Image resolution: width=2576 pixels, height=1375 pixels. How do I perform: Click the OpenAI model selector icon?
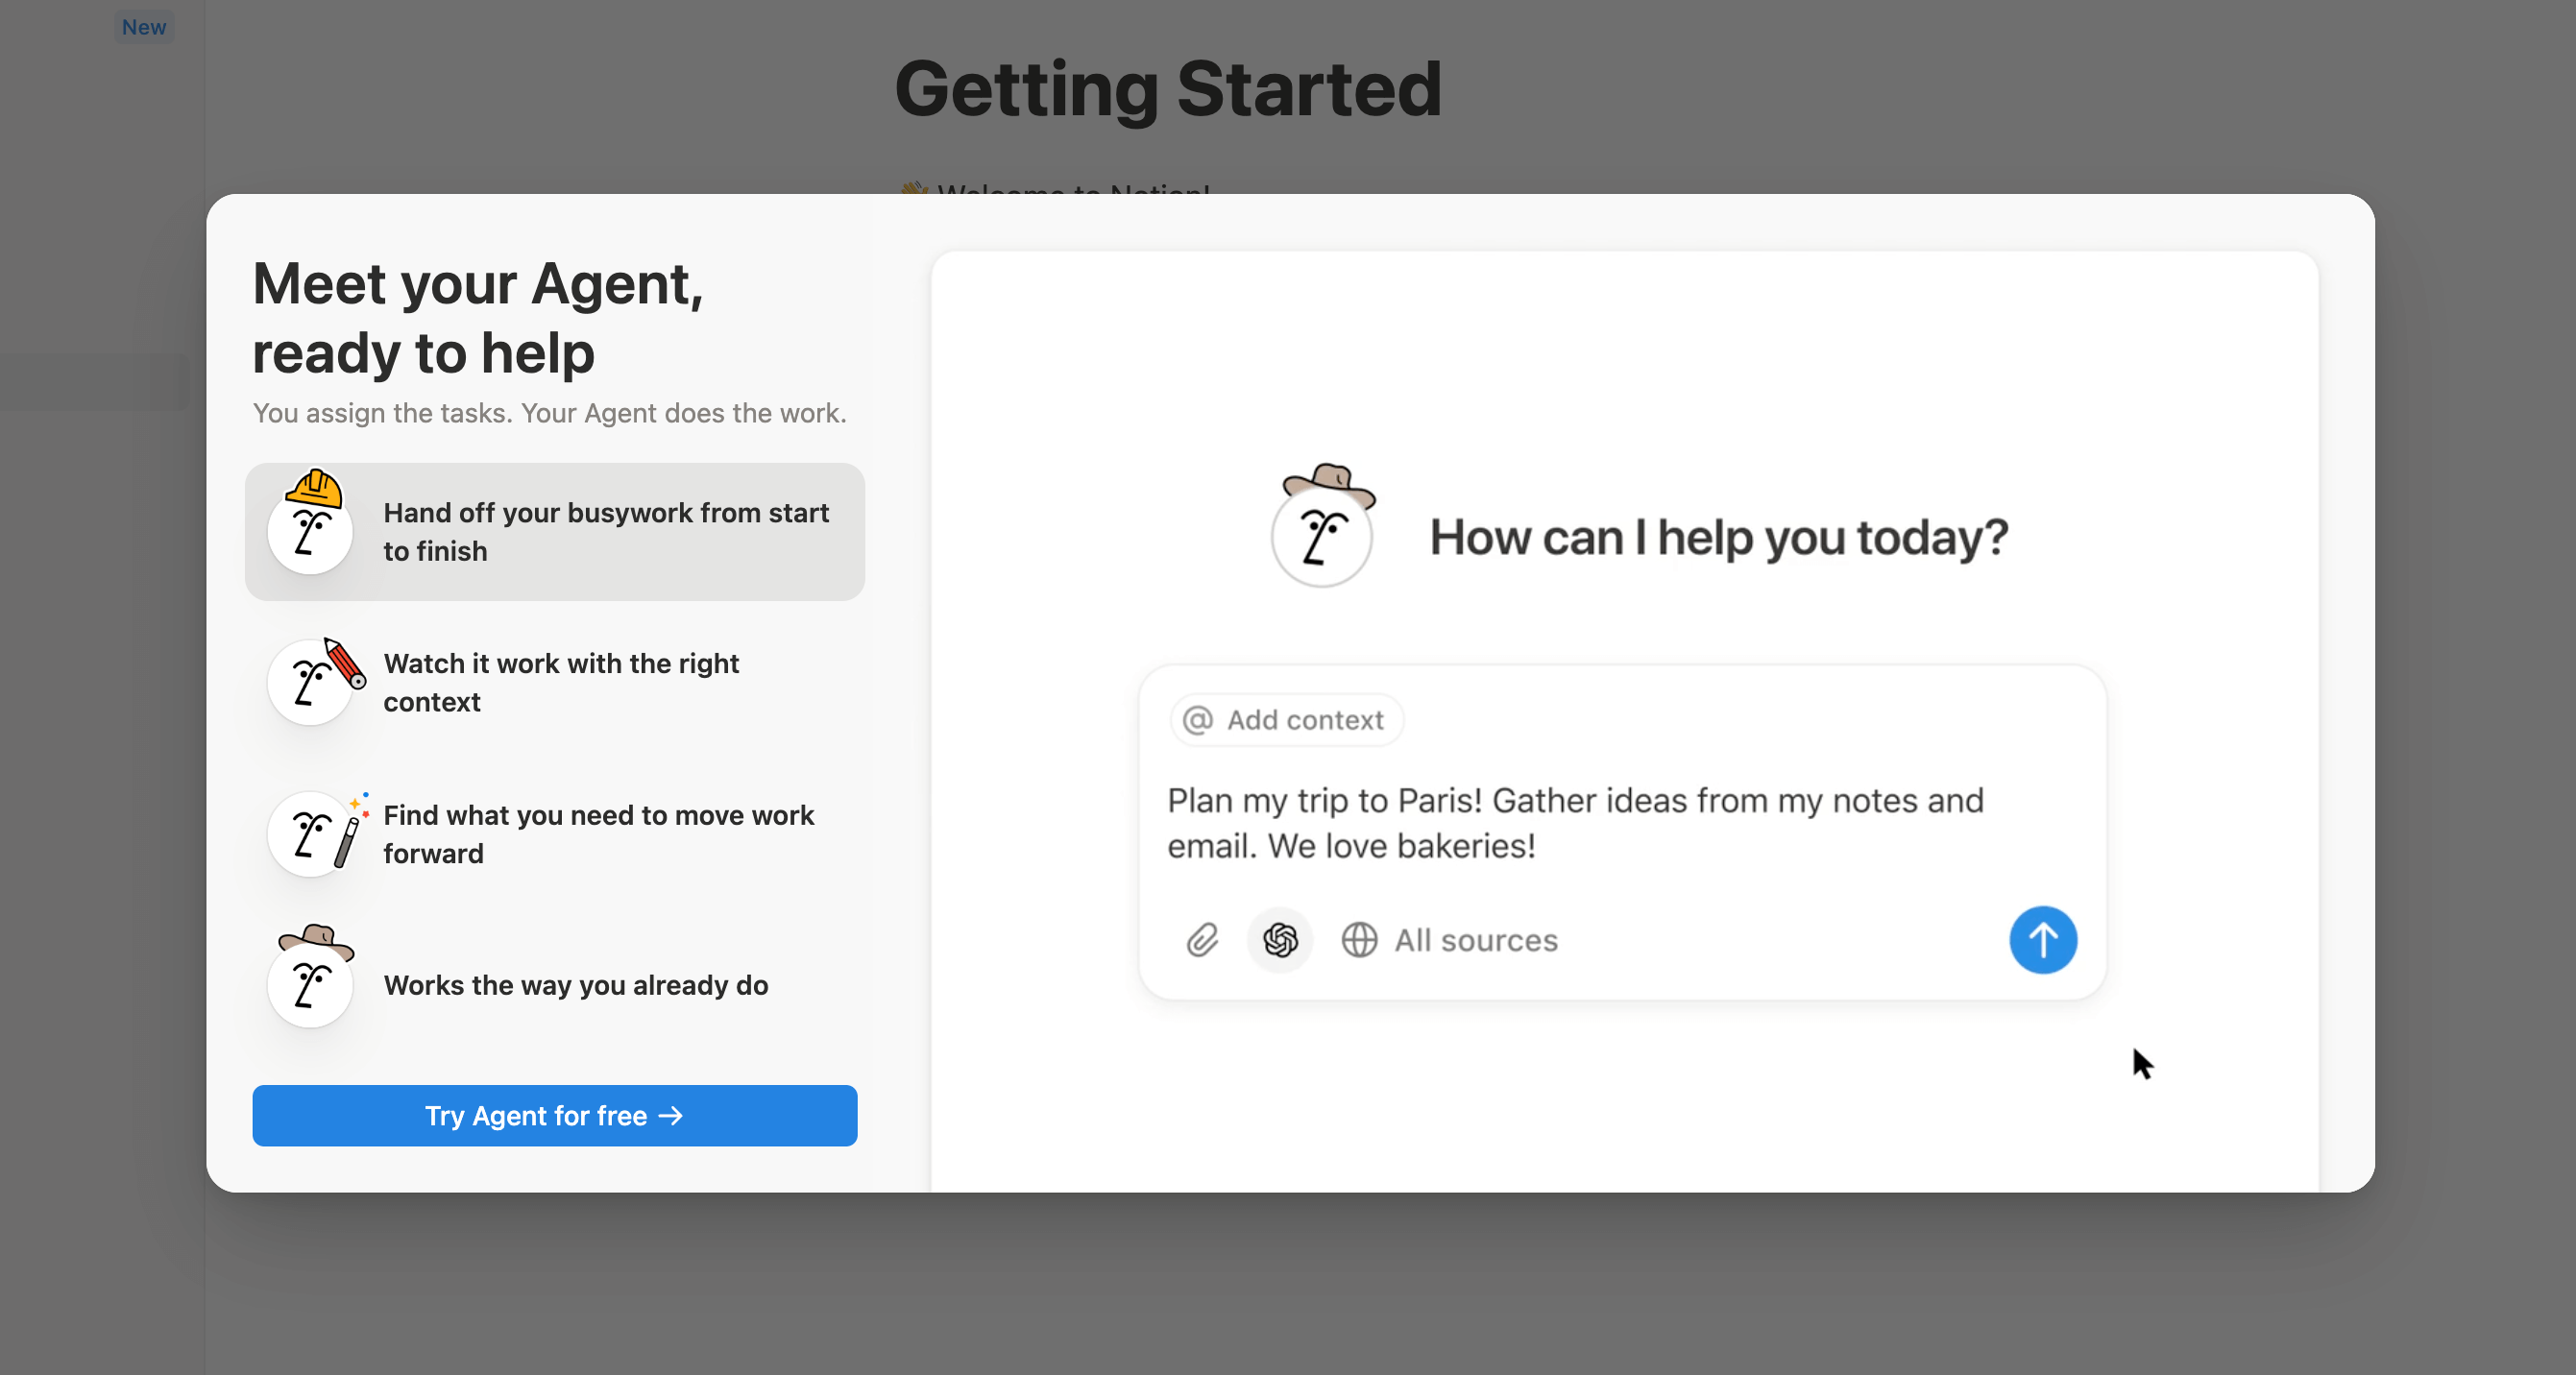1280,940
